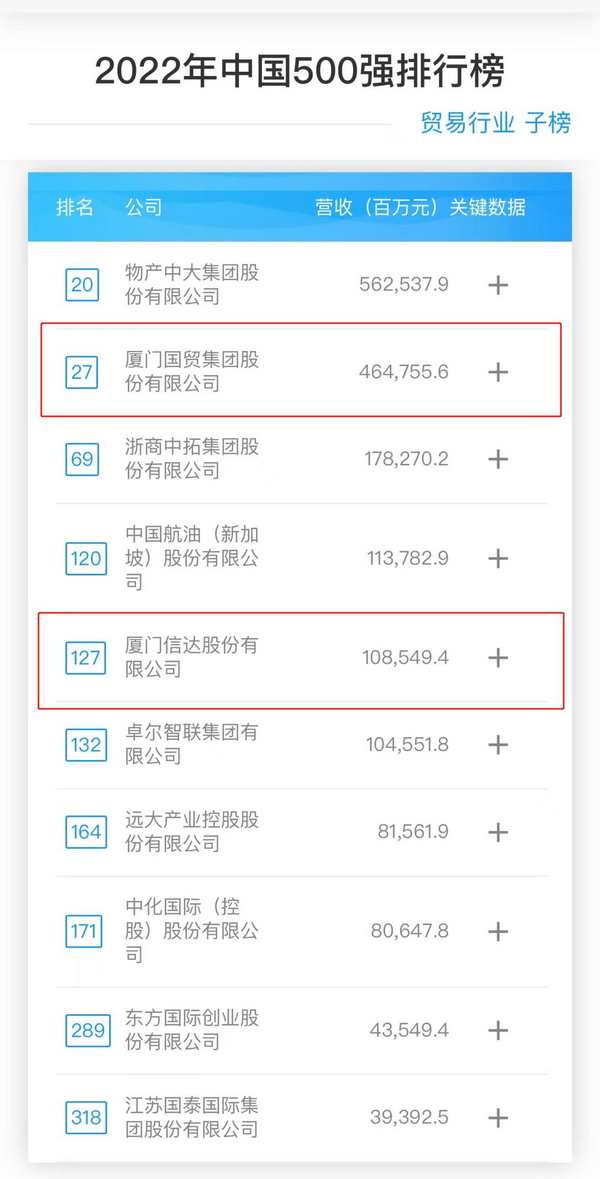Screen dimensions: 600x1179
Task: Expand key data for 东方国际创业
Action: pos(497,1030)
